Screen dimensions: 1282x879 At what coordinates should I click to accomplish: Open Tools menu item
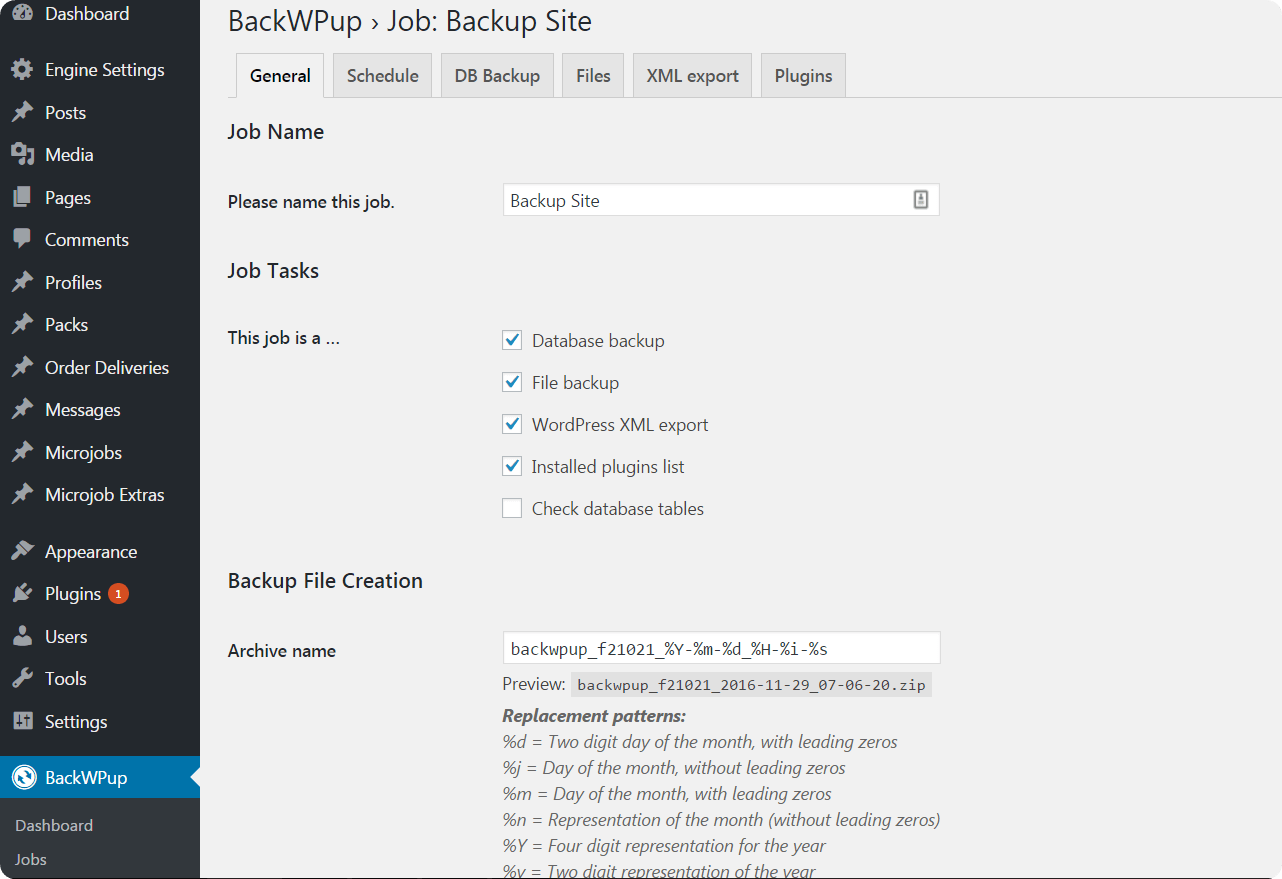pos(100,679)
